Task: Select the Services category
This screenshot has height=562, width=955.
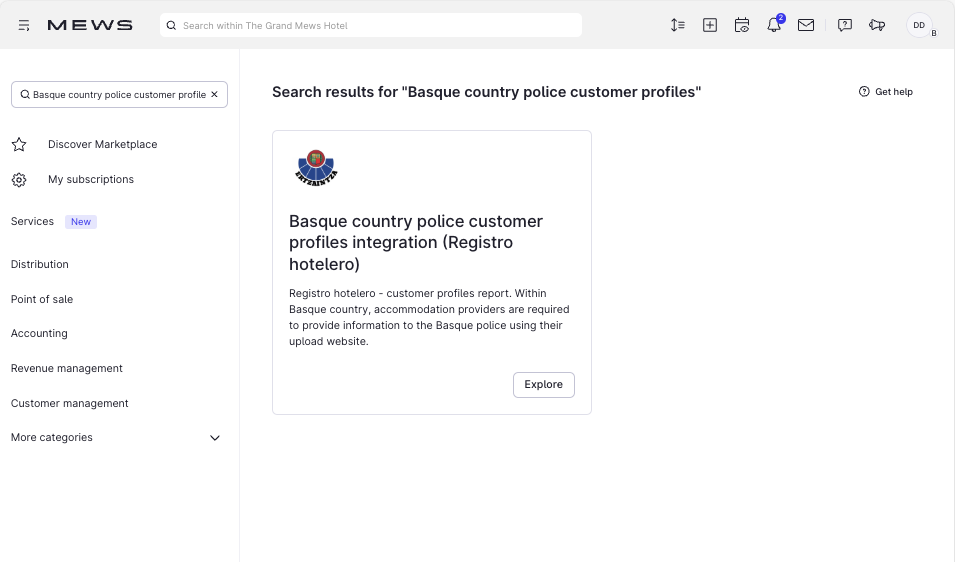Action: click(32, 221)
